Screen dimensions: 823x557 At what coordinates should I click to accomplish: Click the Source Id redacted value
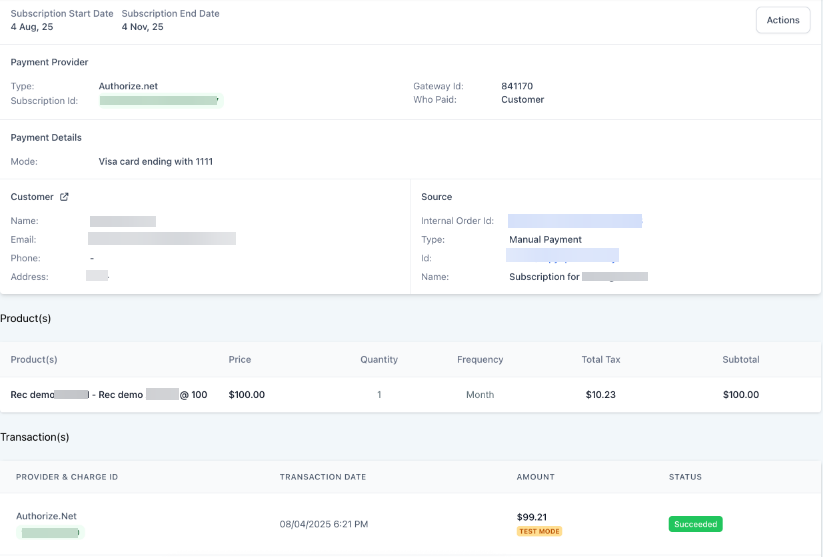[x=563, y=257]
